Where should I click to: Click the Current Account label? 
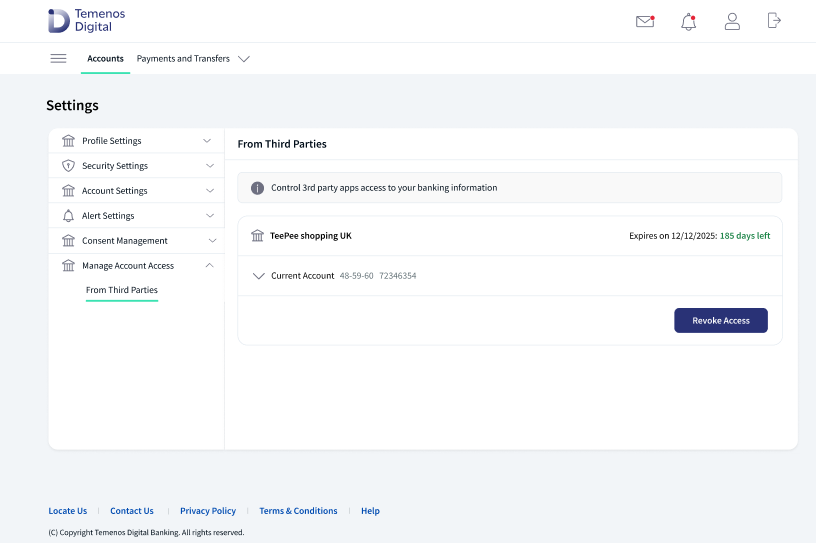[302, 276]
